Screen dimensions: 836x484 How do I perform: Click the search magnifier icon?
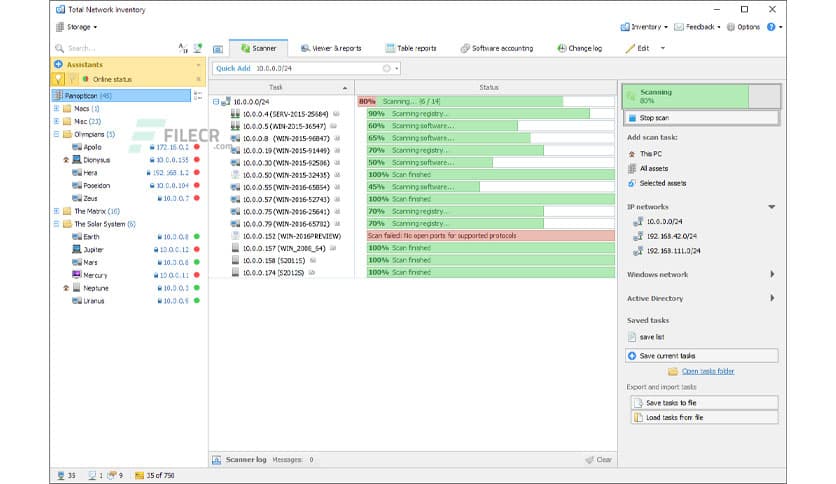click(59, 48)
